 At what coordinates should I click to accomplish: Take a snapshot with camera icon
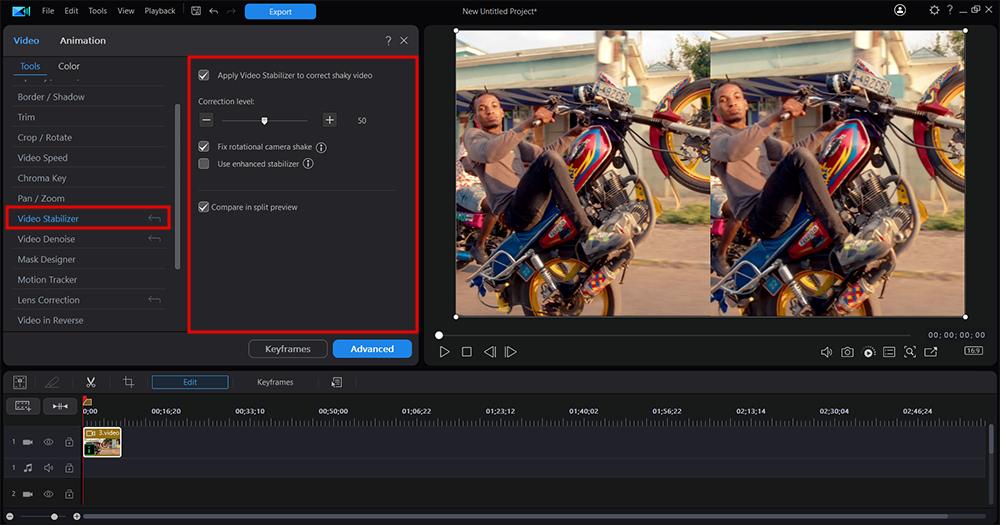click(847, 352)
